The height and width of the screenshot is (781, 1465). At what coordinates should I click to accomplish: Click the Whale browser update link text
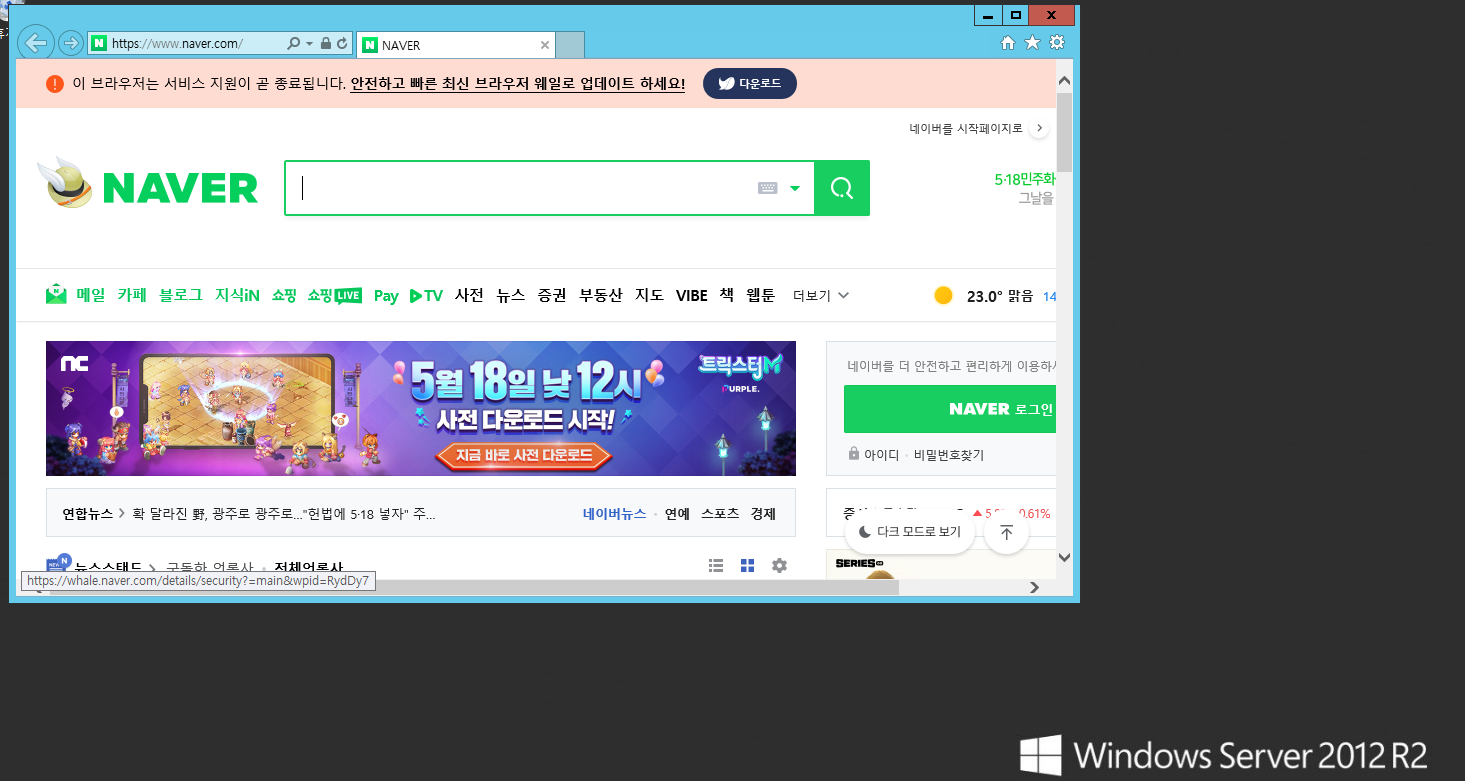click(518, 84)
